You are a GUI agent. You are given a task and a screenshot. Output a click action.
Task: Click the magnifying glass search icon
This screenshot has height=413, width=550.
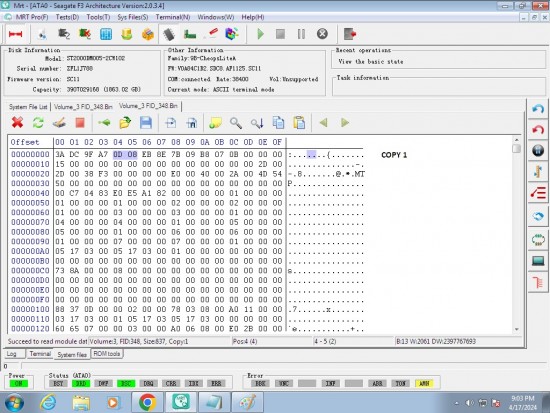(236, 123)
